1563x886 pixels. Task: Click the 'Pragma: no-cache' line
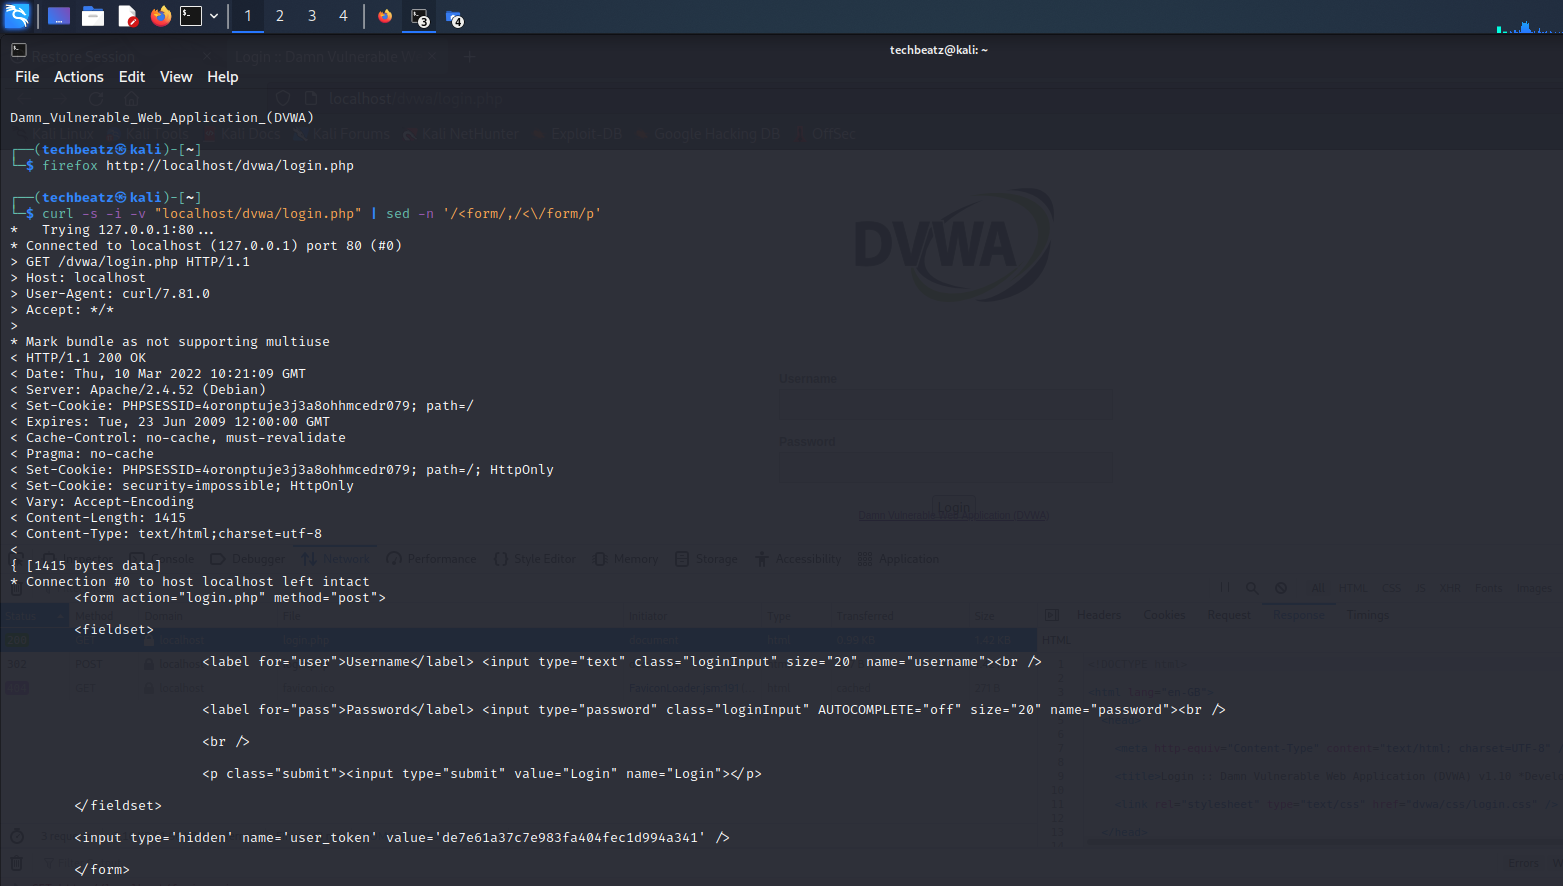click(82, 454)
